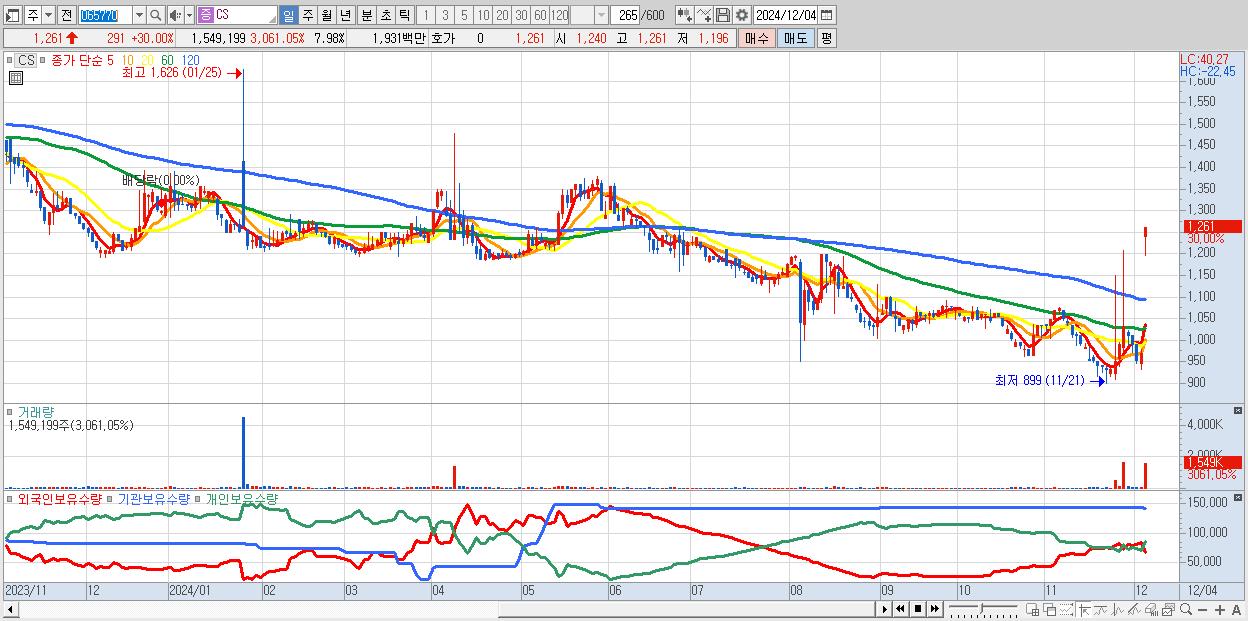Click the trend line overlay icon
Viewport: 1248px width, 621px height.
point(1101,610)
